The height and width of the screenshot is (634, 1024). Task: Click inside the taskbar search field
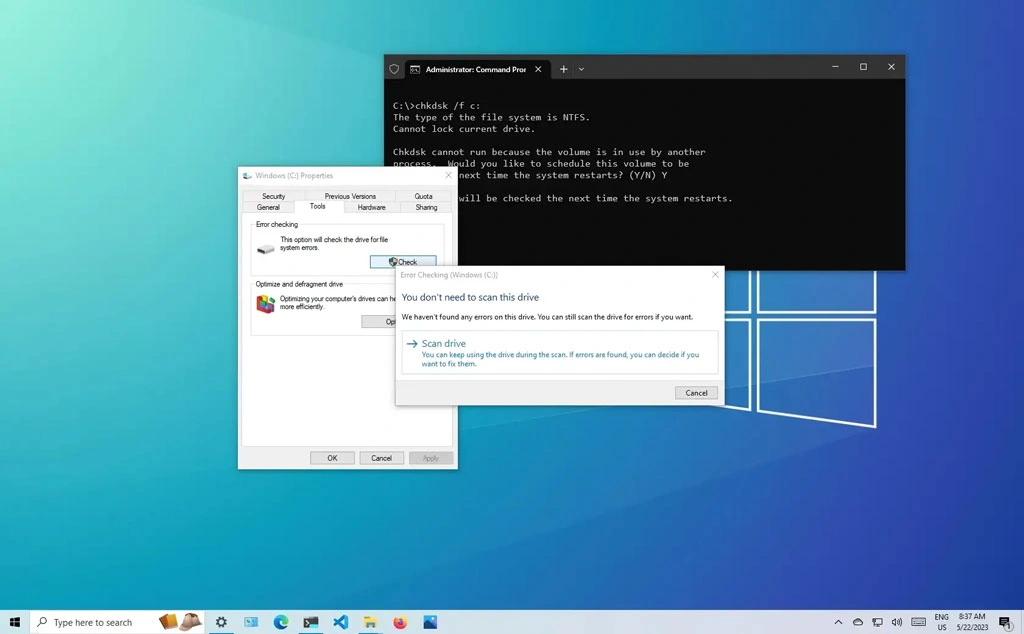(x=90, y=621)
